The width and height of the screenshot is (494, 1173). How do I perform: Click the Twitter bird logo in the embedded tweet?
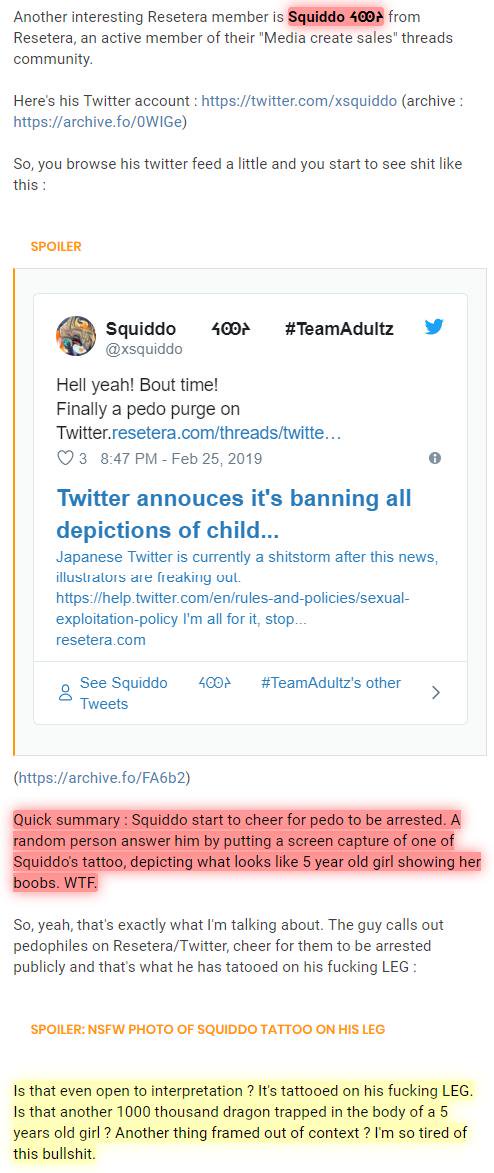434,327
